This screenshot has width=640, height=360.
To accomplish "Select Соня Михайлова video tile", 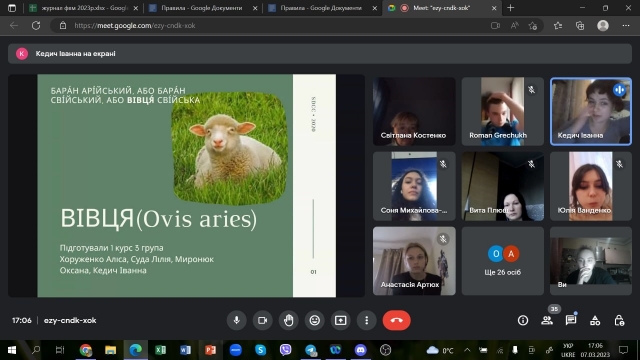I will [x=414, y=186].
